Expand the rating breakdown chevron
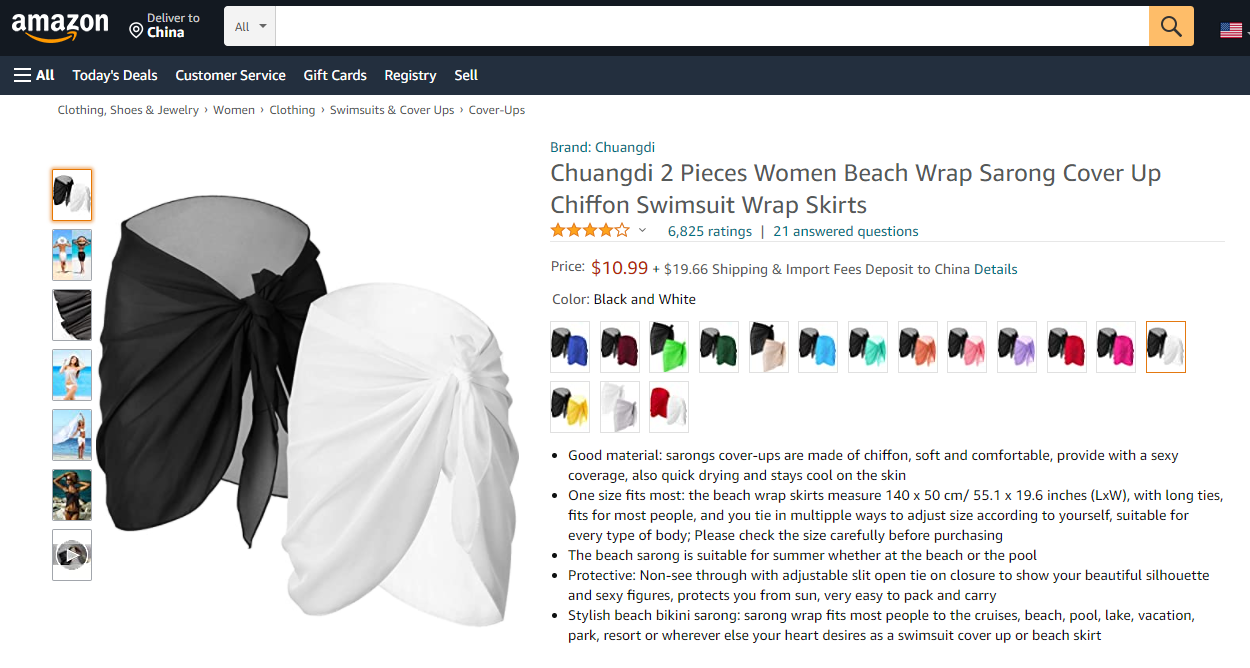Screen dimensions: 1250x668 point(642,231)
